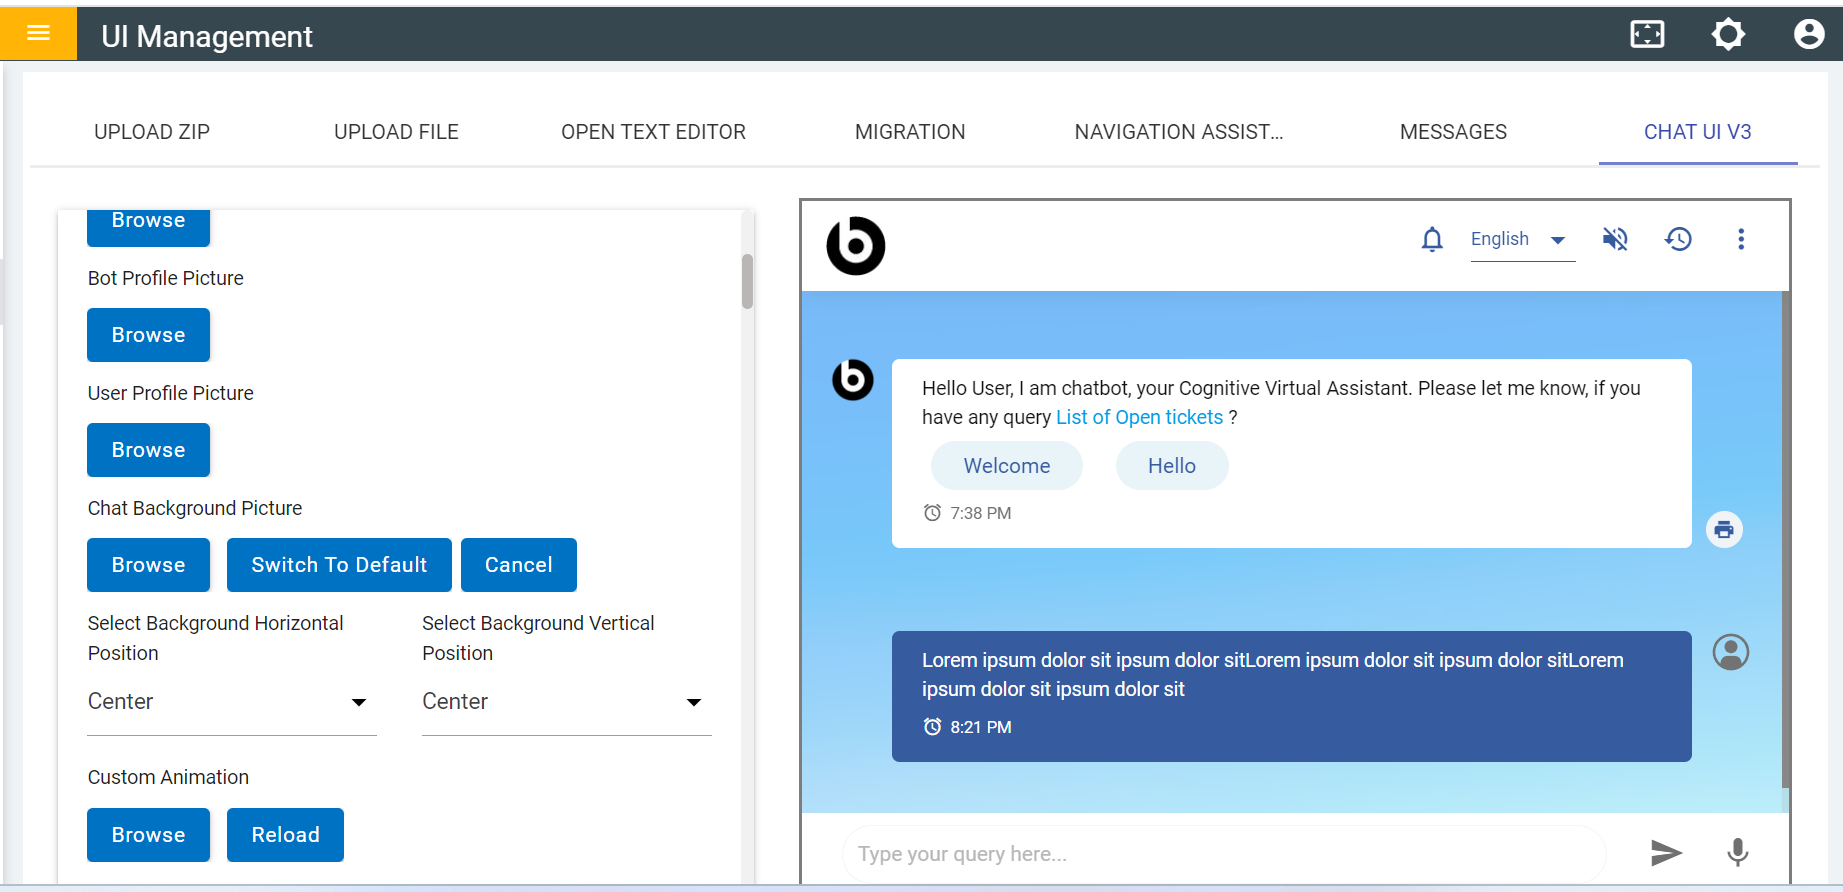
Task: Send the query with arrow icon
Action: click(x=1666, y=852)
